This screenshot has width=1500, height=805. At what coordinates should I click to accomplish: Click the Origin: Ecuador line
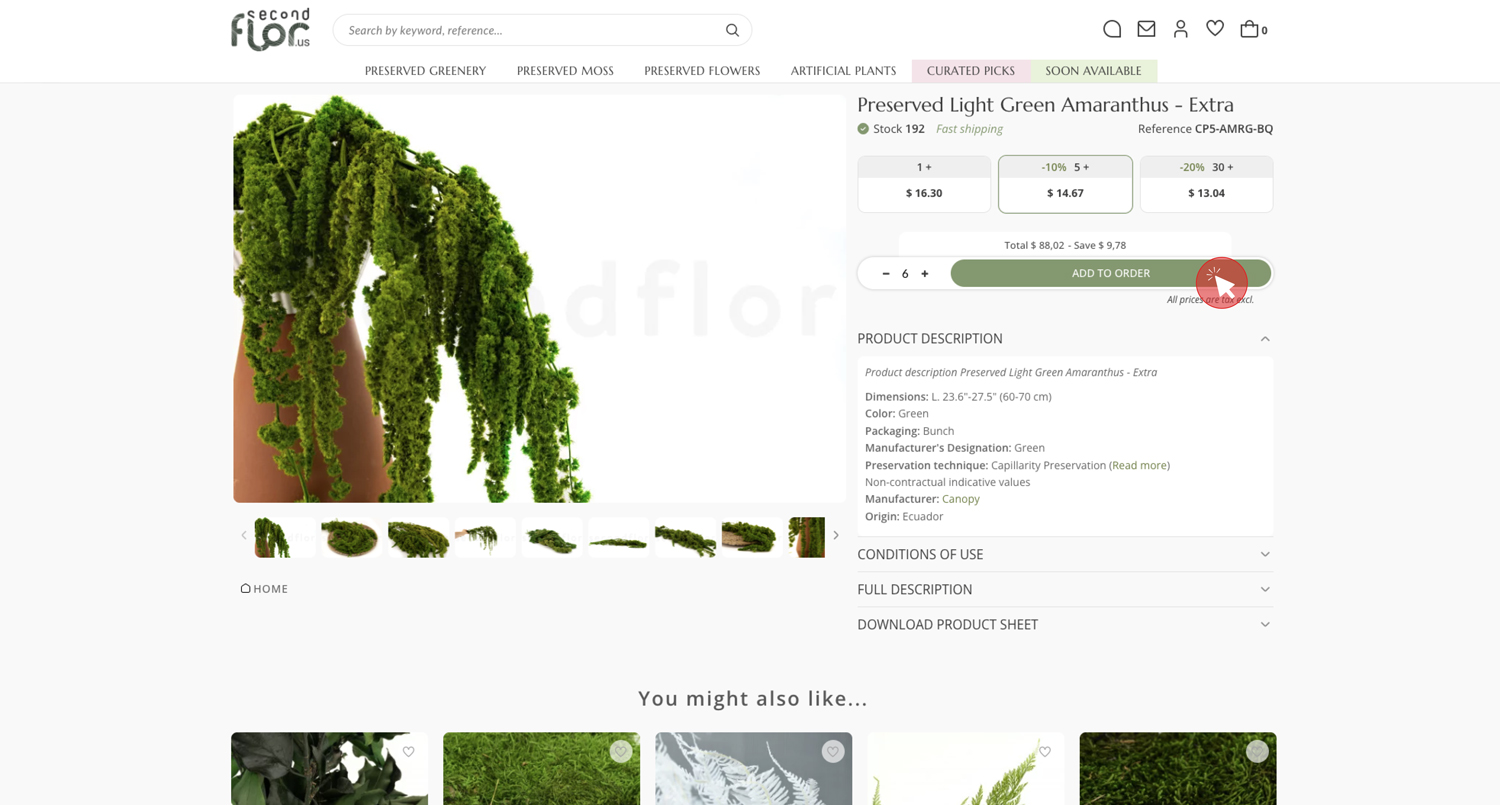click(x=904, y=516)
